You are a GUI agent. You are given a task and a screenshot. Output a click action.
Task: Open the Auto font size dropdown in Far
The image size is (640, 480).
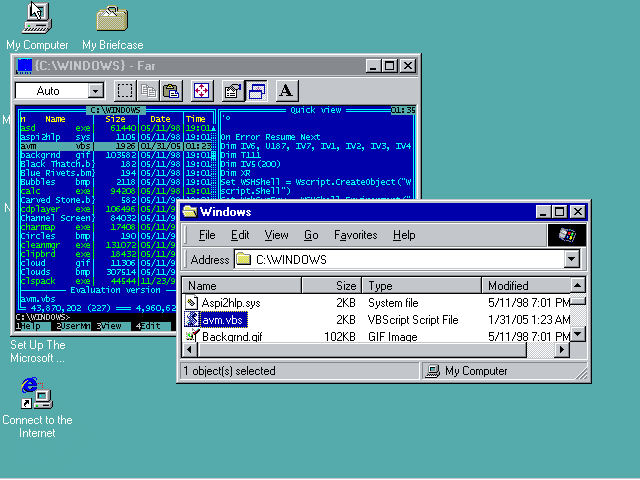coord(96,91)
